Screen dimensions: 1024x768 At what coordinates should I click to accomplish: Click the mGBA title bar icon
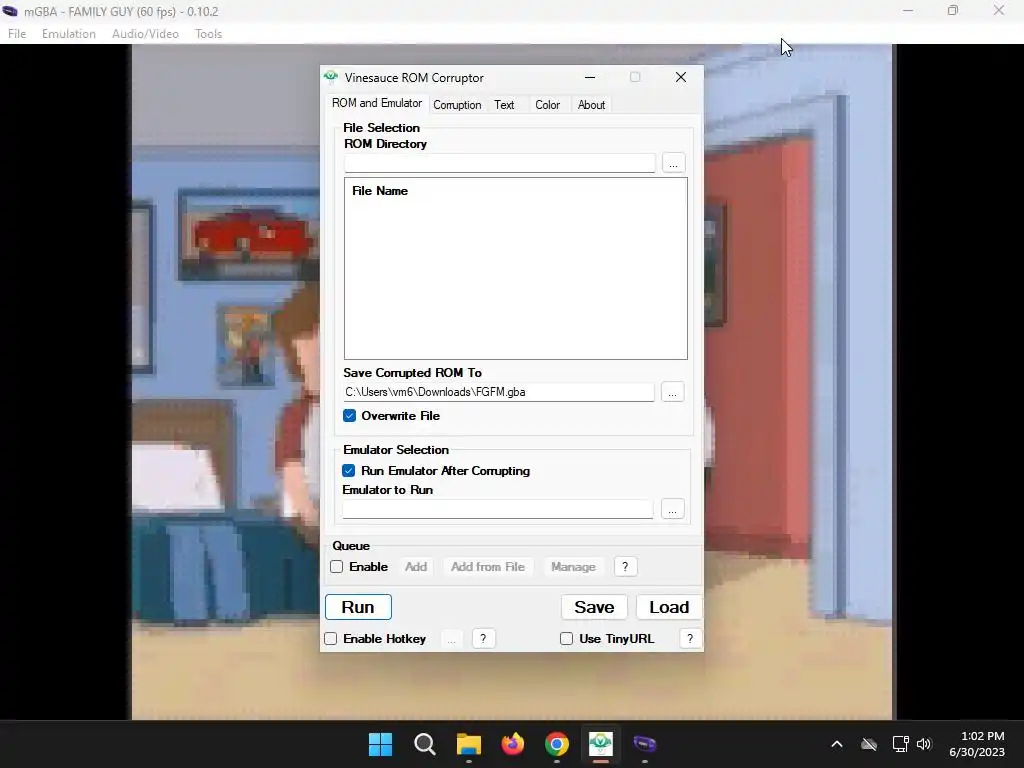coord(10,11)
